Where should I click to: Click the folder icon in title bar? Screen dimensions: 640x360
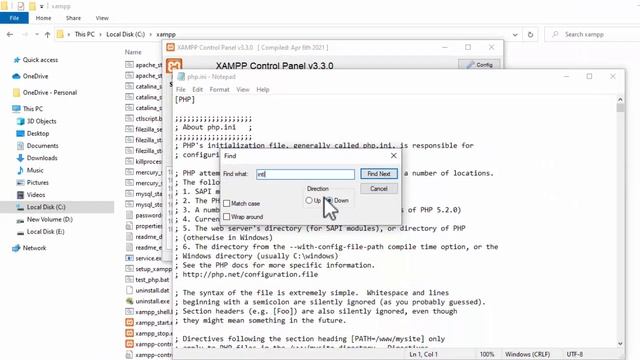pyautogui.click(x=4, y=6)
